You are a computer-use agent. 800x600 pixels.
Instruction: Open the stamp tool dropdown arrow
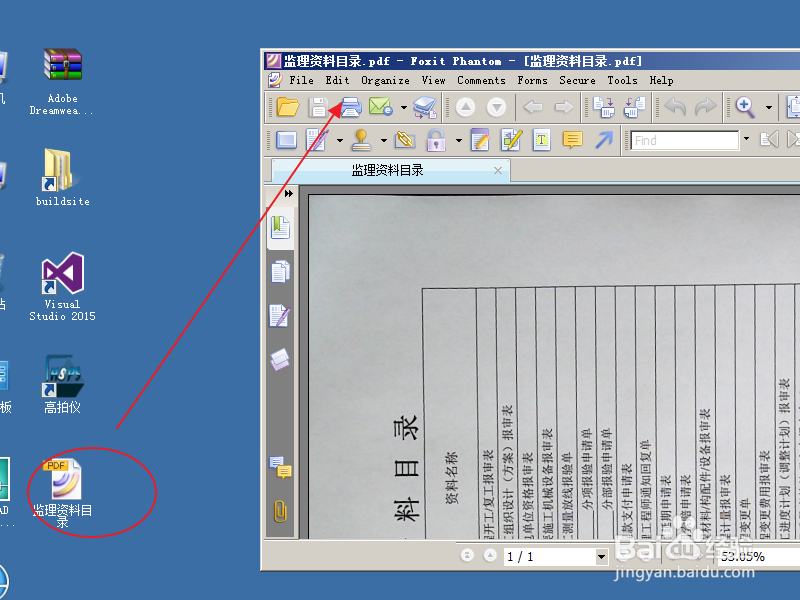[x=384, y=140]
